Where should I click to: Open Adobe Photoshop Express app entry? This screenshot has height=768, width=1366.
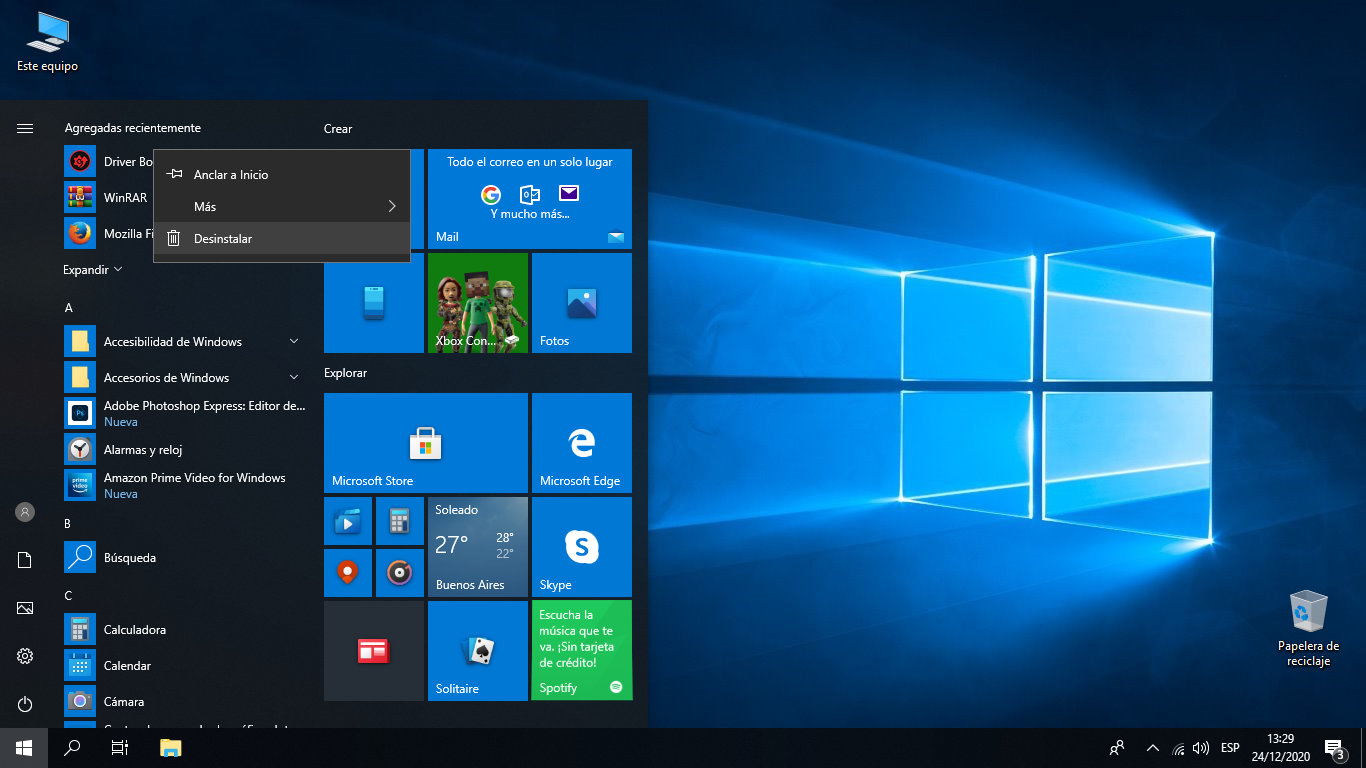pos(185,413)
